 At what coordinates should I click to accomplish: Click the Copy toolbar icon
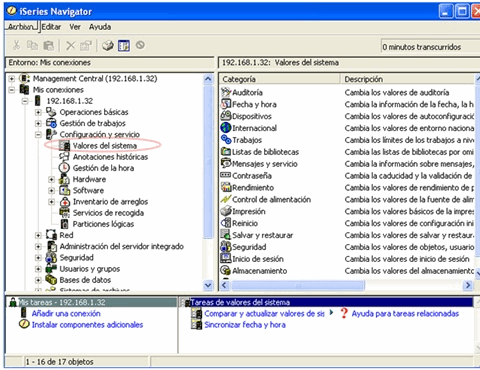[x=32, y=45]
